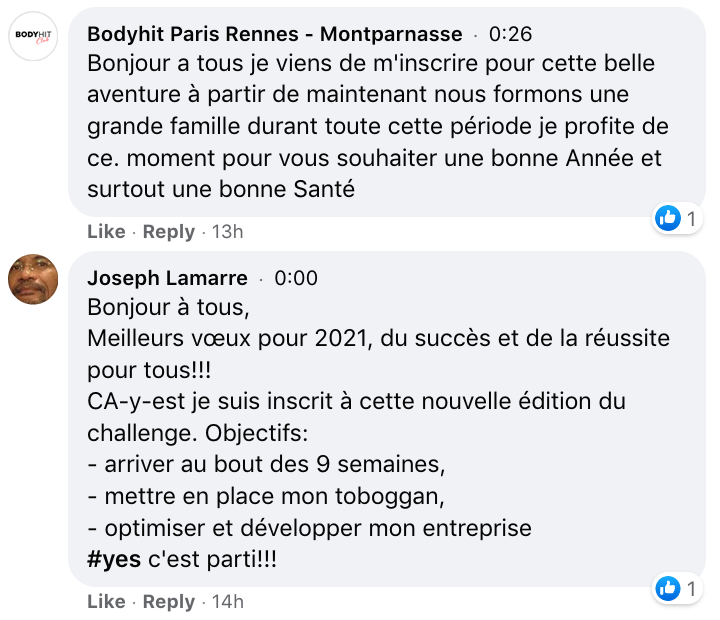
Task: Open the Joseph Lamarre profile name link
Action: [167, 278]
